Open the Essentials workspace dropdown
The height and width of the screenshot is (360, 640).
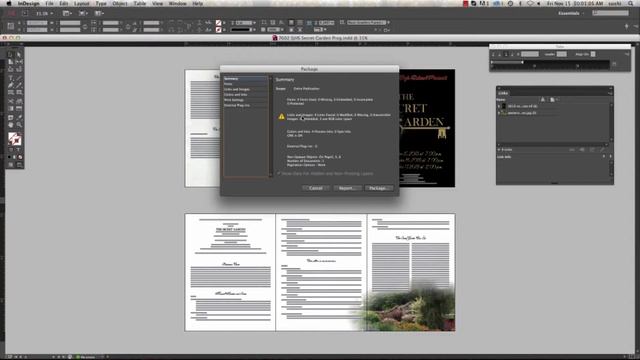point(571,13)
